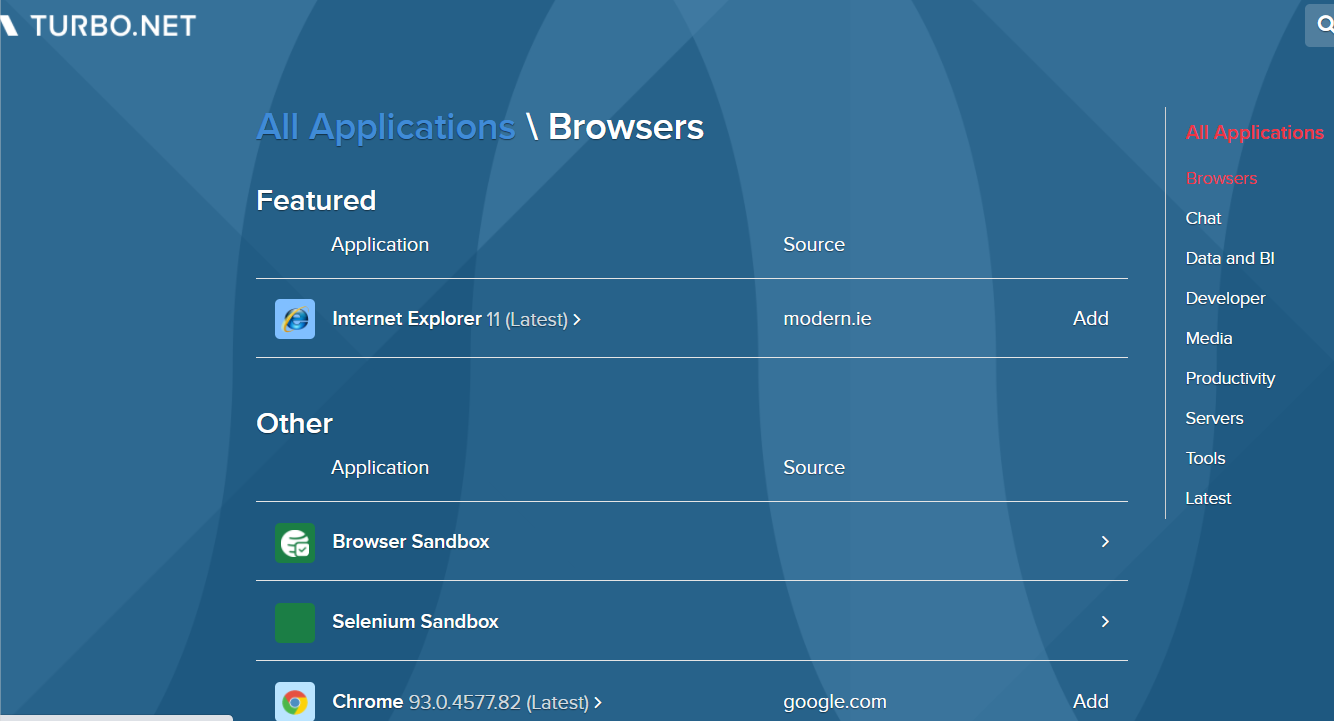Show Latest applications in sidebar
Screen dimensions: 1334x721
pyautogui.click(x=1208, y=498)
